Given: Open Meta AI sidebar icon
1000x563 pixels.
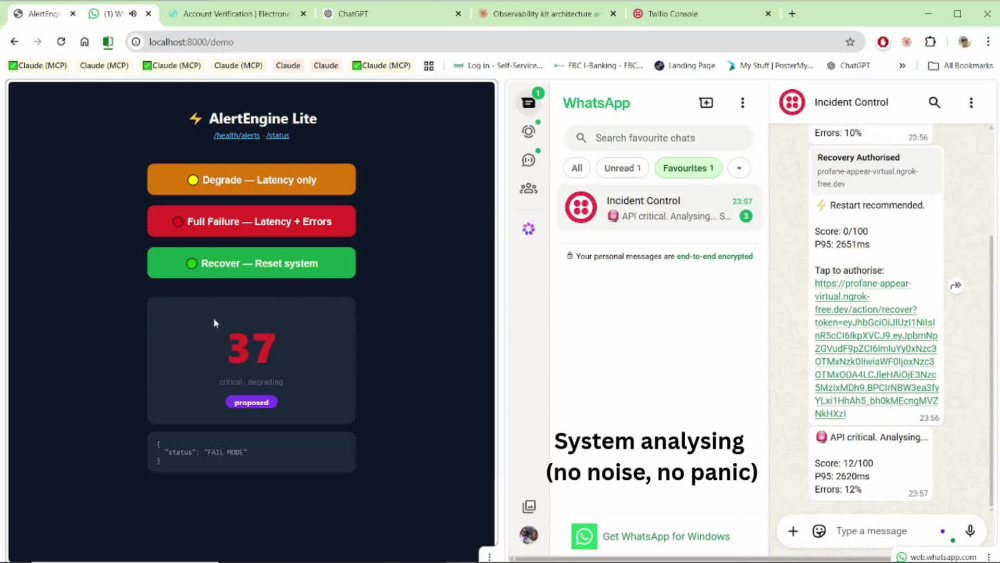Looking at the screenshot, I should click(529, 229).
